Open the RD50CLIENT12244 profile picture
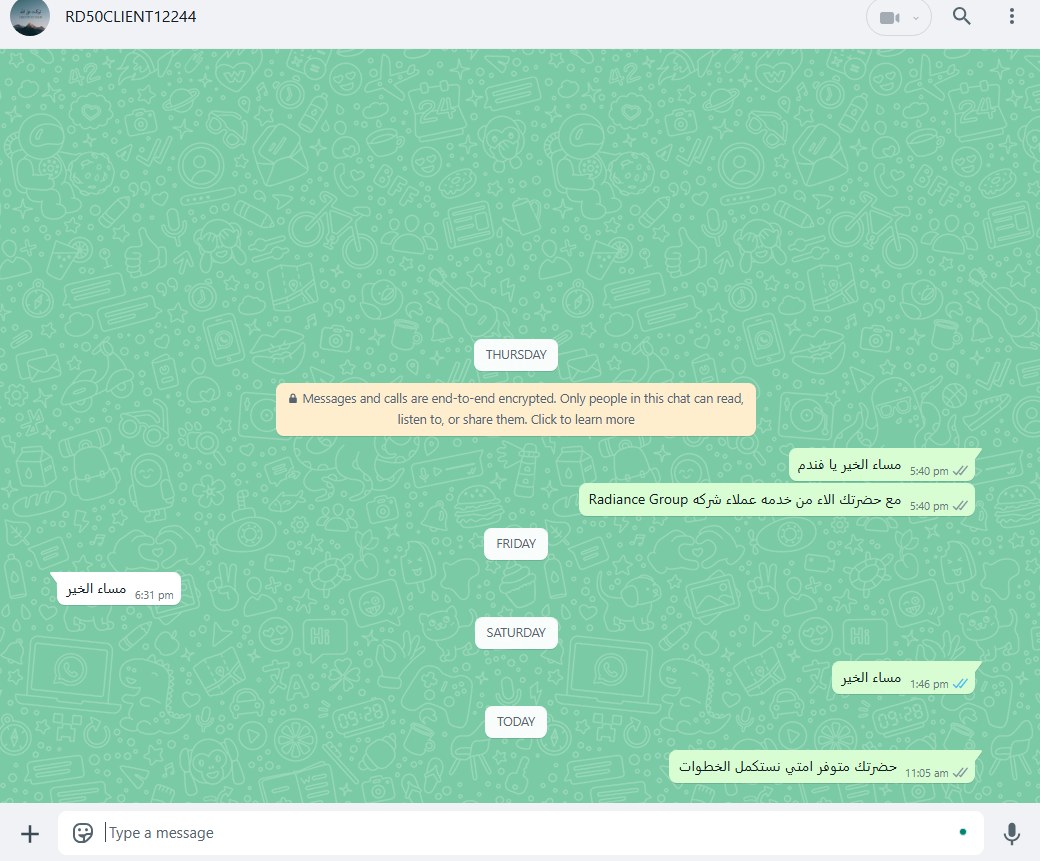The image size is (1040, 861). pyautogui.click(x=30, y=17)
